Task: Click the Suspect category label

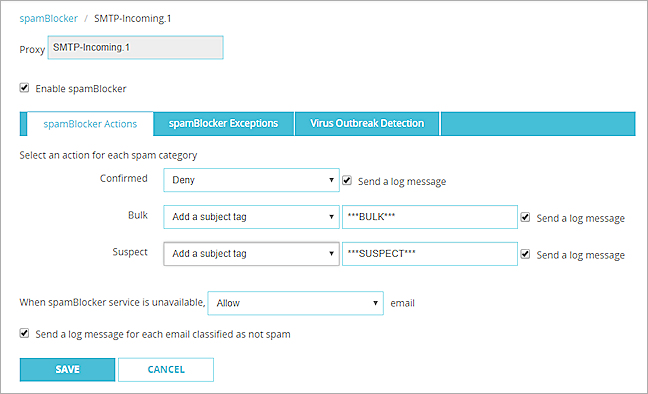Action: [130, 252]
